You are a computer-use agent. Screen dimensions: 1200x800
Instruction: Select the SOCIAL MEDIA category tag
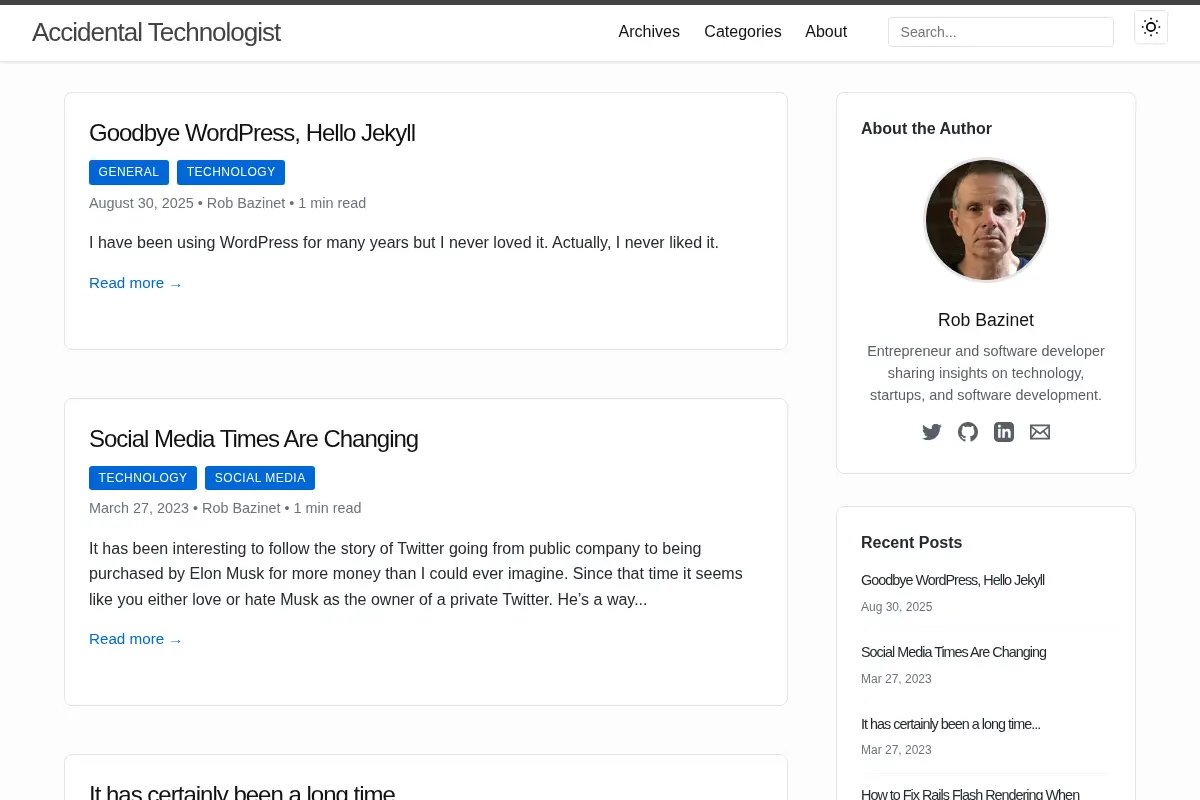[x=260, y=478]
